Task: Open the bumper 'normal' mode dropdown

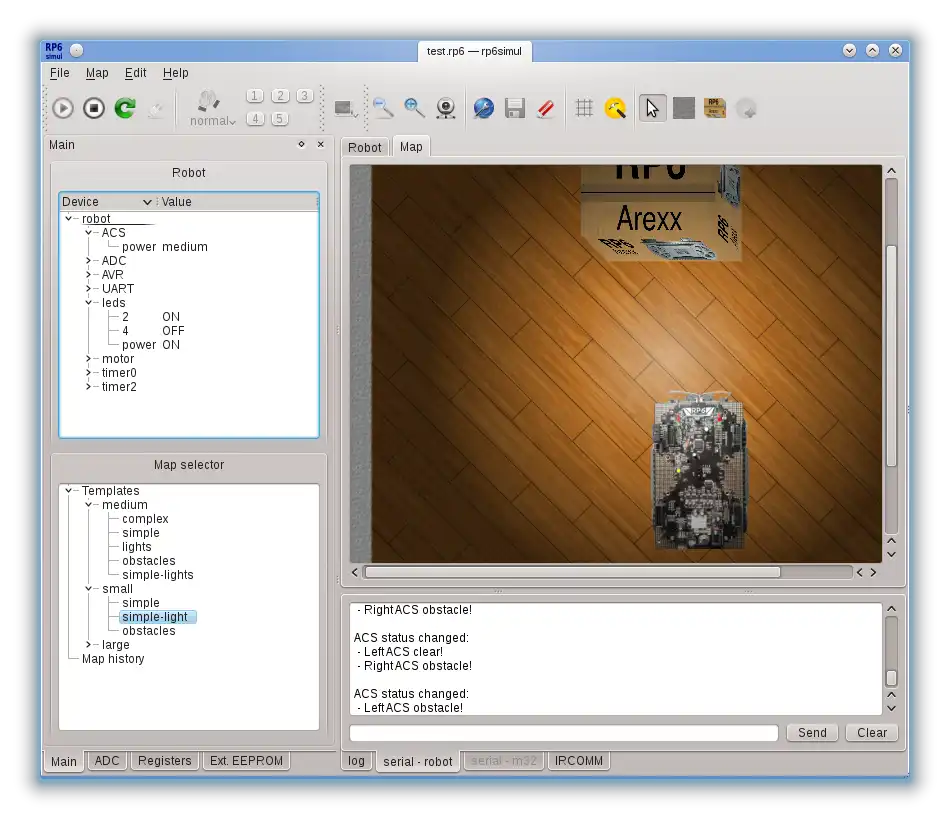Action: [212, 109]
